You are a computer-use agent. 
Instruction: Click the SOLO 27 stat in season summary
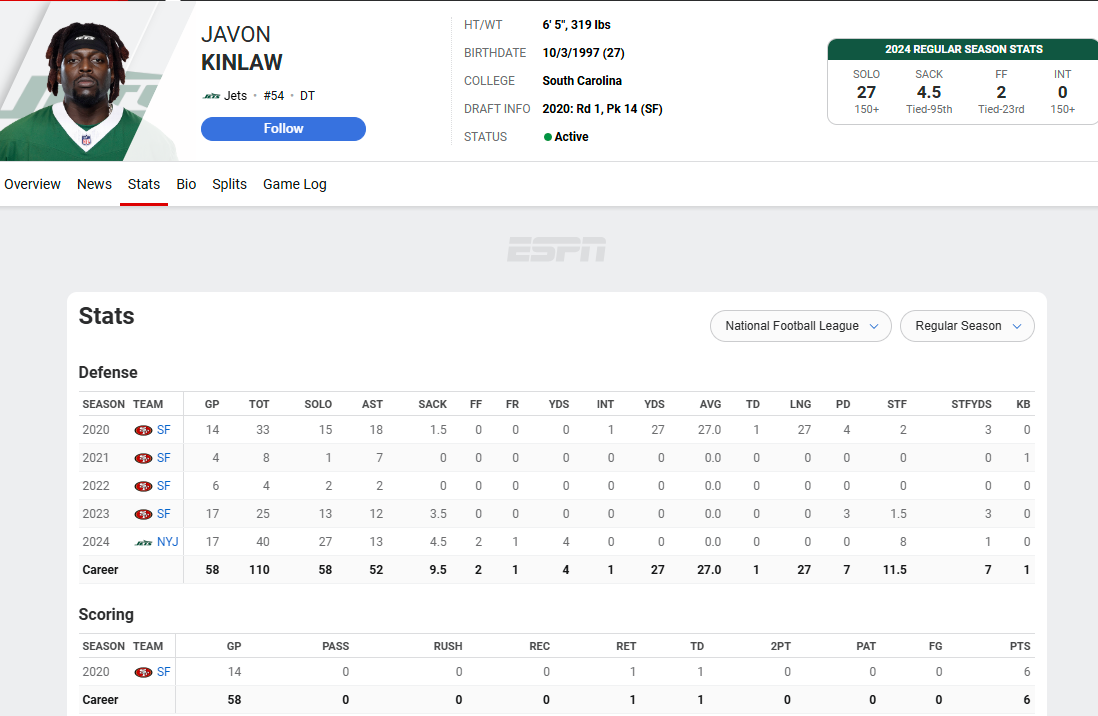click(866, 92)
